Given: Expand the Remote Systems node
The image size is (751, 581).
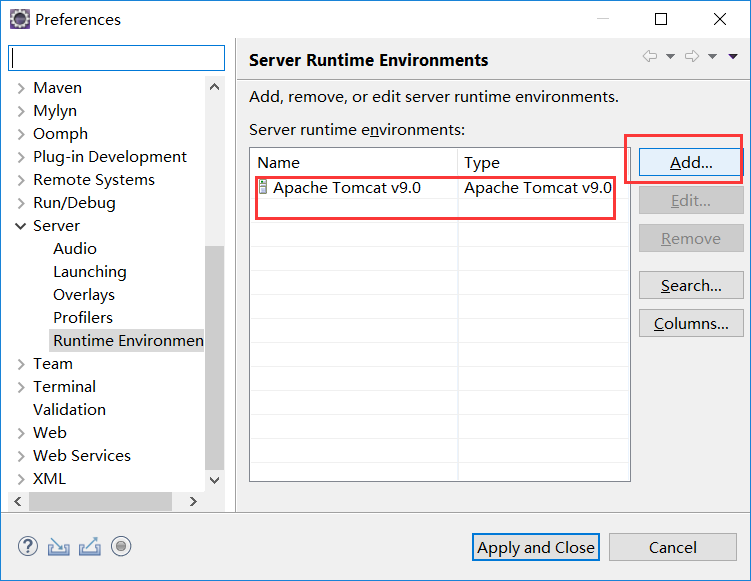Looking at the screenshot, I should point(21,180).
